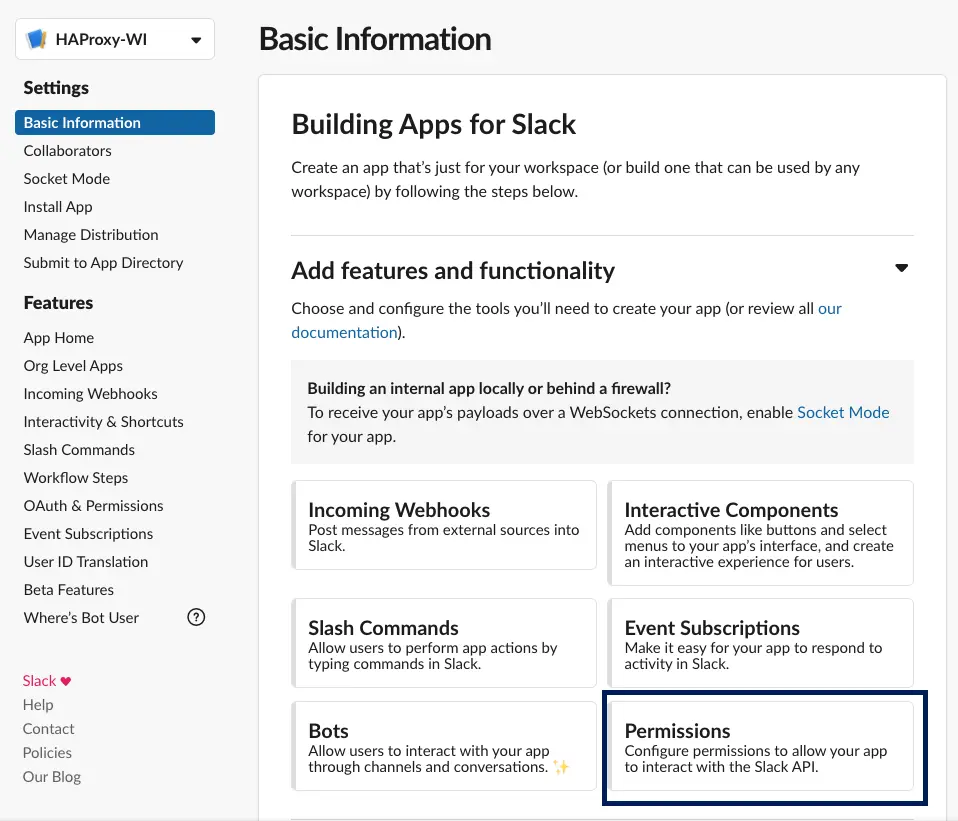Click the Socket Mode link in notice
This screenshot has width=958, height=821.
(842, 412)
